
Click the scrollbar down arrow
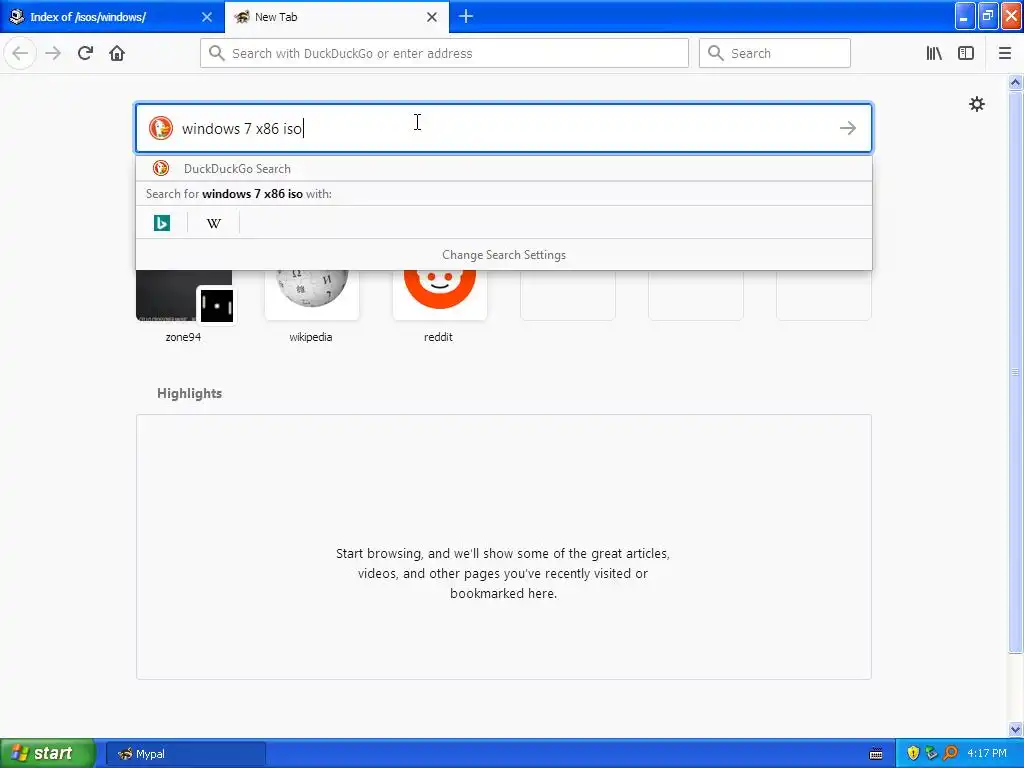pyautogui.click(x=1015, y=729)
